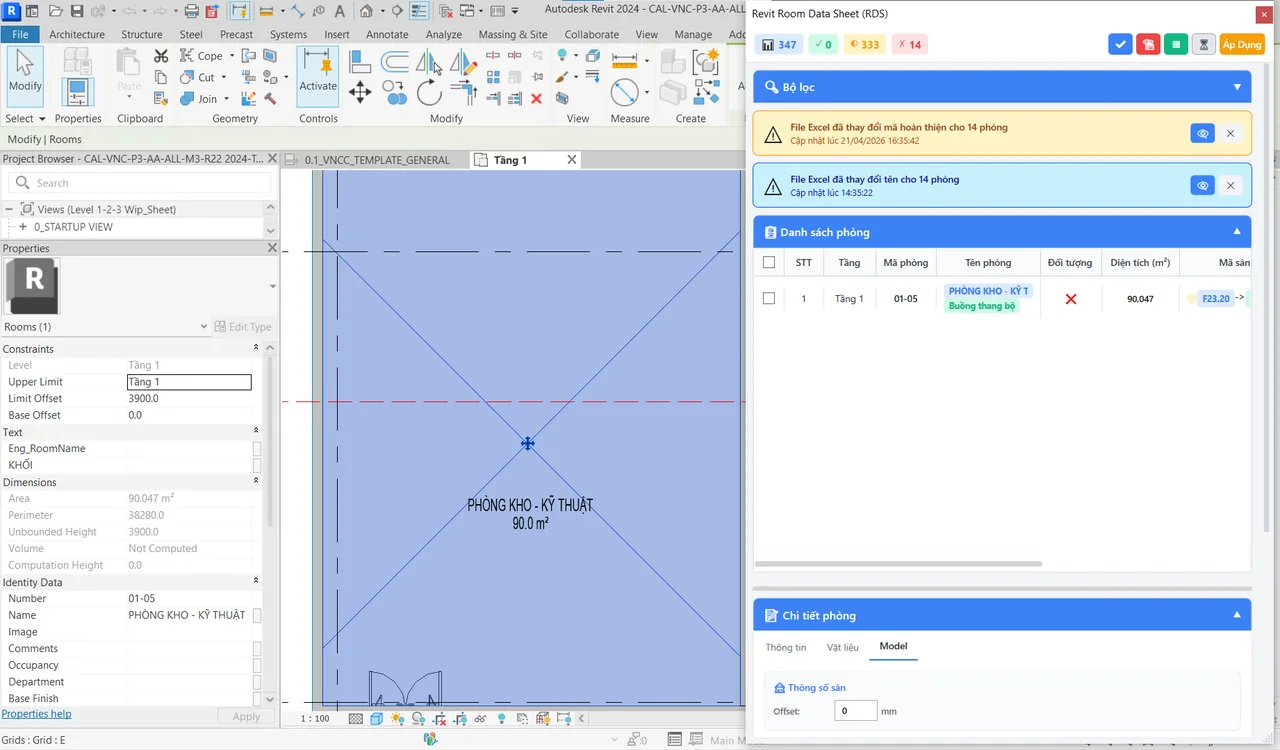Click the Cut to Clipboard scissors icon
The height and width of the screenshot is (750, 1280).
[161, 56]
